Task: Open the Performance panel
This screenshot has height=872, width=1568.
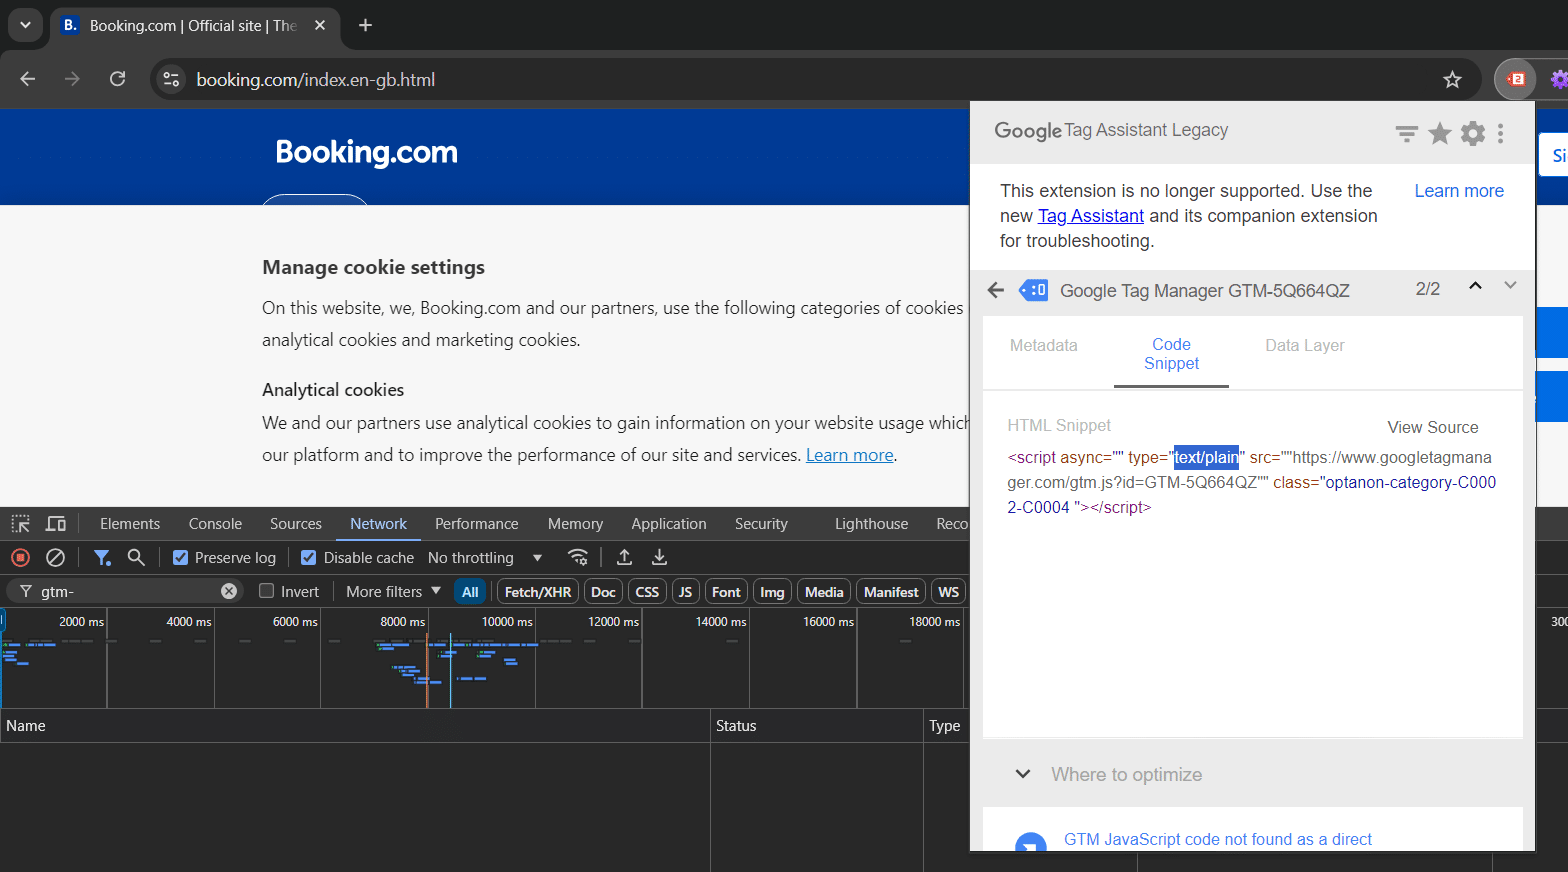Action: coord(477,524)
